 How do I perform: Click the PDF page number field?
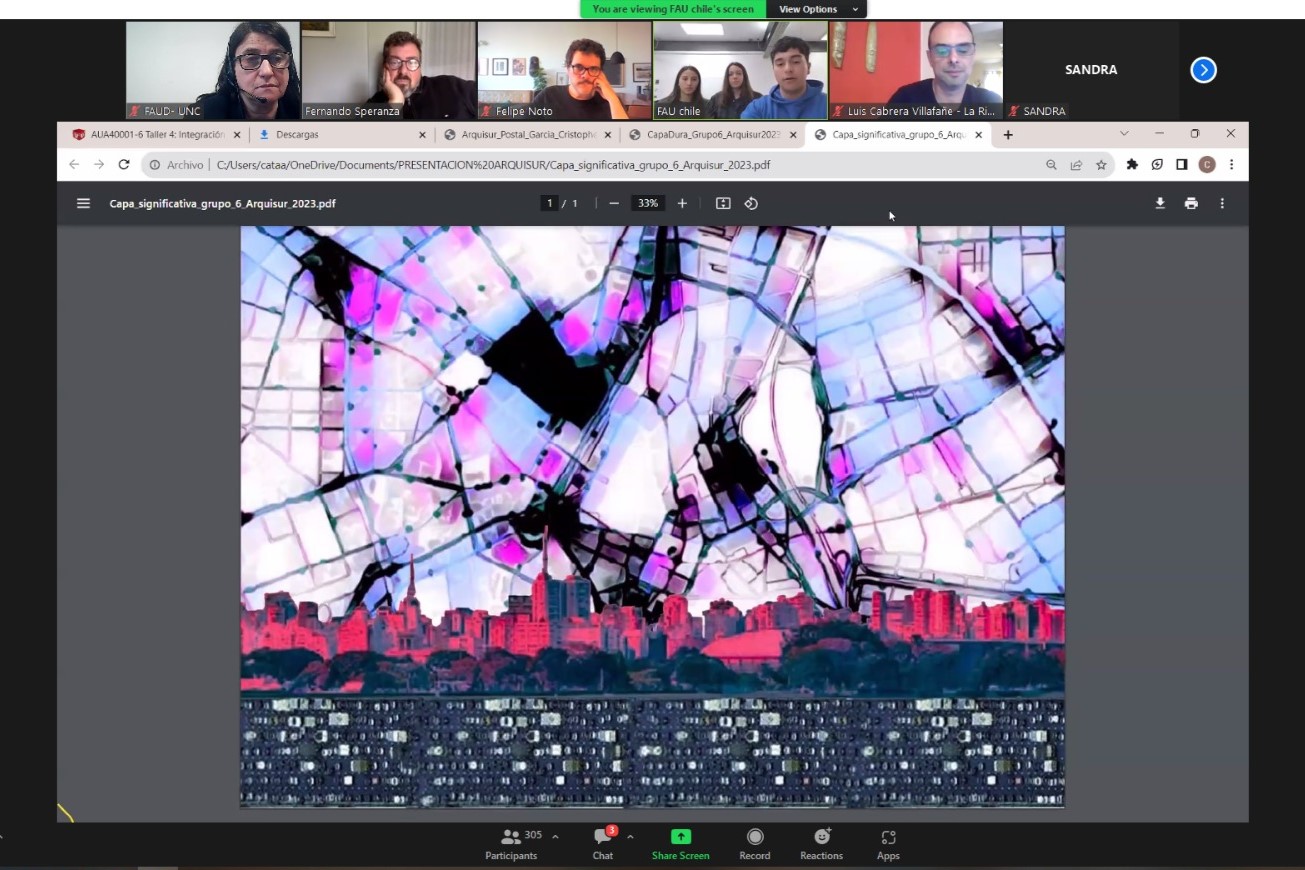click(x=549, y=203)
